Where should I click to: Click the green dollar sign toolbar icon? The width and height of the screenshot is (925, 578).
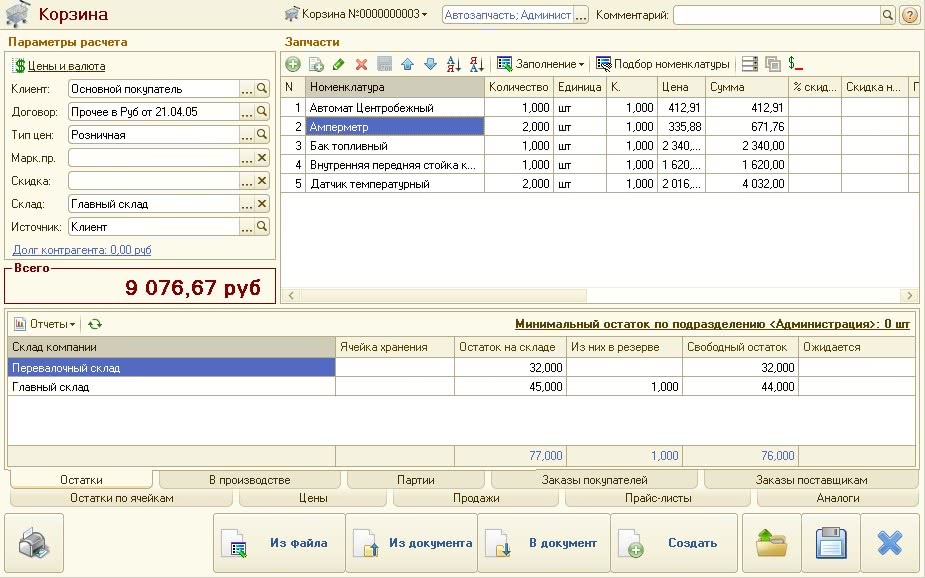[x=795, y=64]
